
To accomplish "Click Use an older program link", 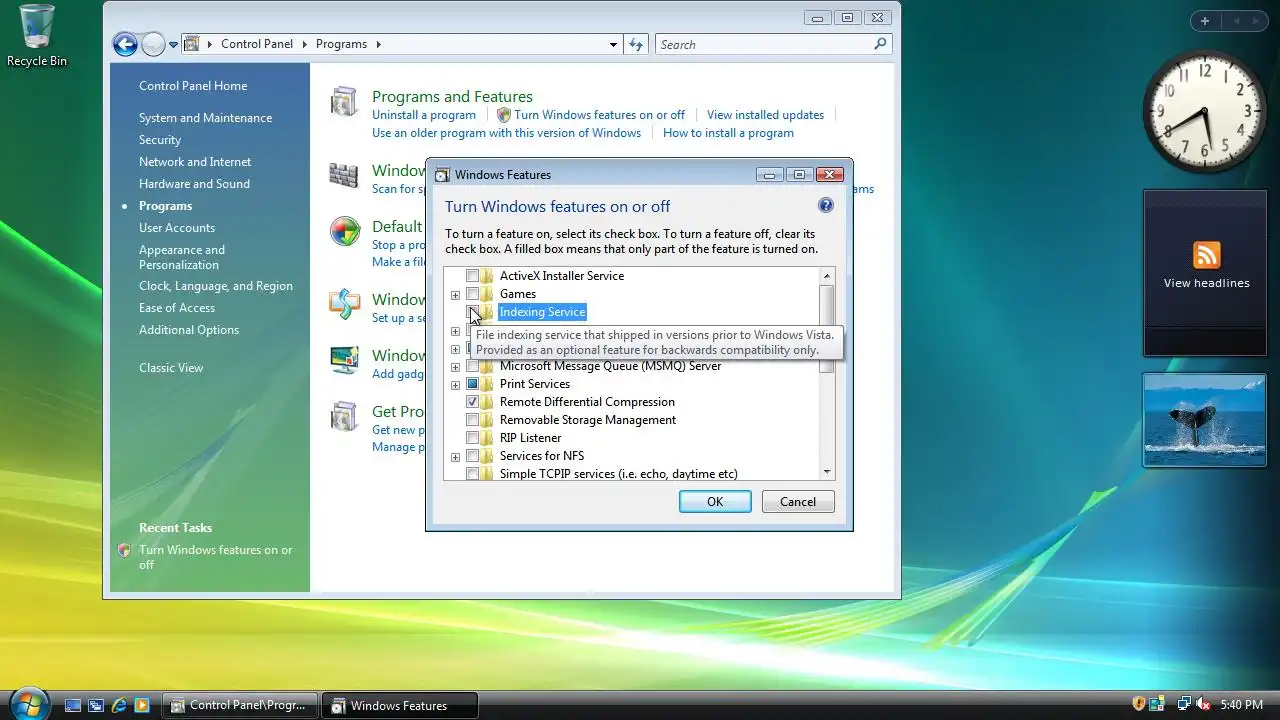I will (506, 133).
